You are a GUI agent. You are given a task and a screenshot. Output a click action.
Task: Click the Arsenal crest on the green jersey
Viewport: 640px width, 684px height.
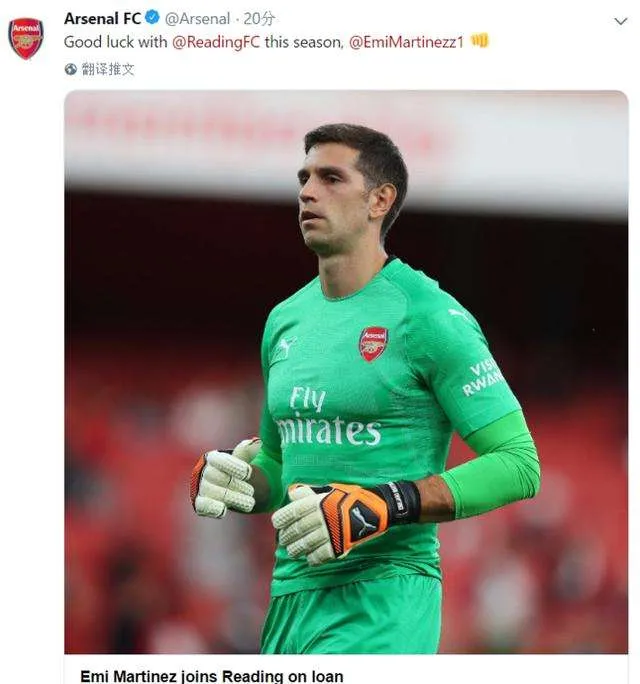click(373, 343)
